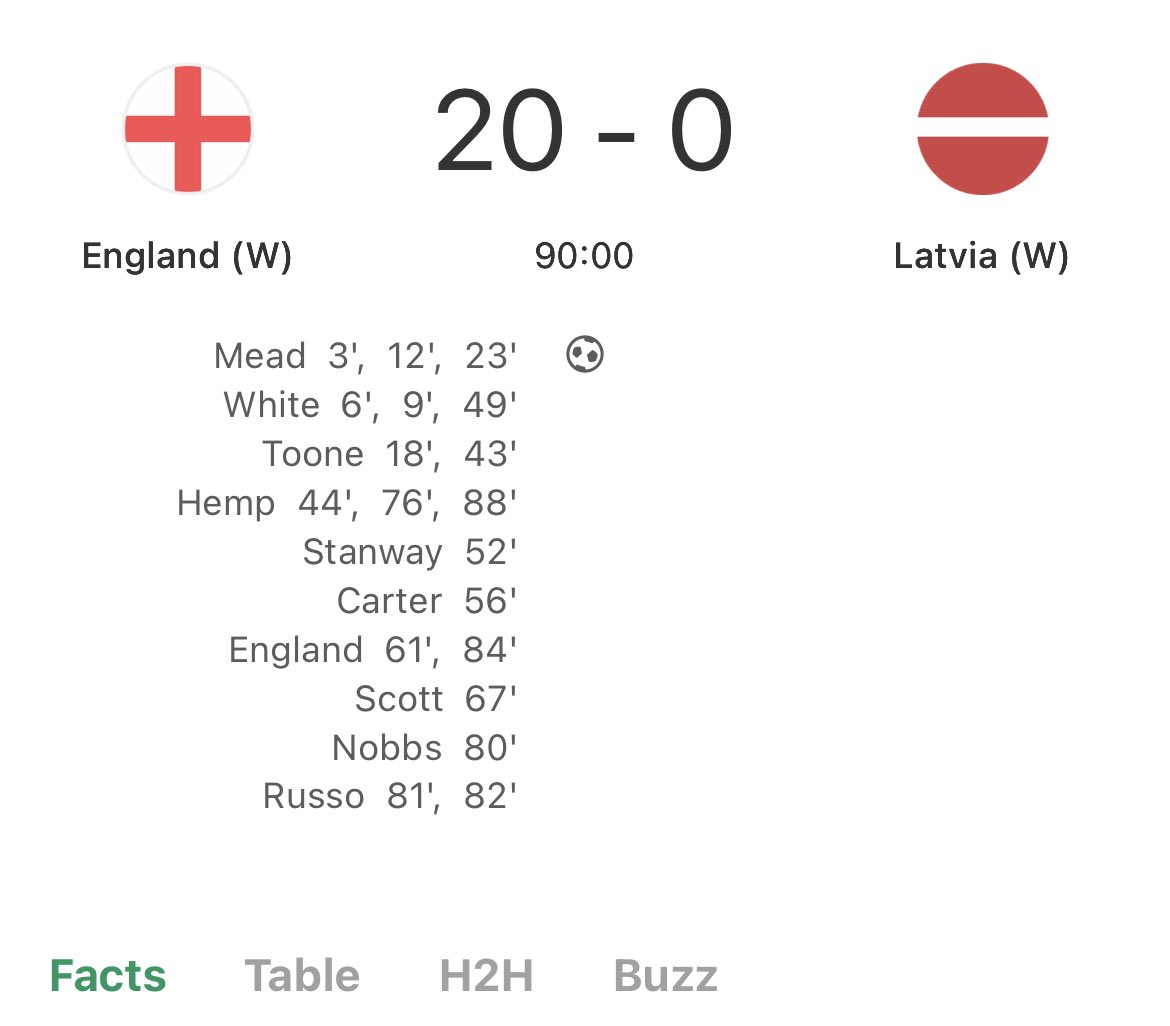Tap the 20 - 0 scoreline
The width and height of the screenshot is (1170, 1026).
pos(584,133)
